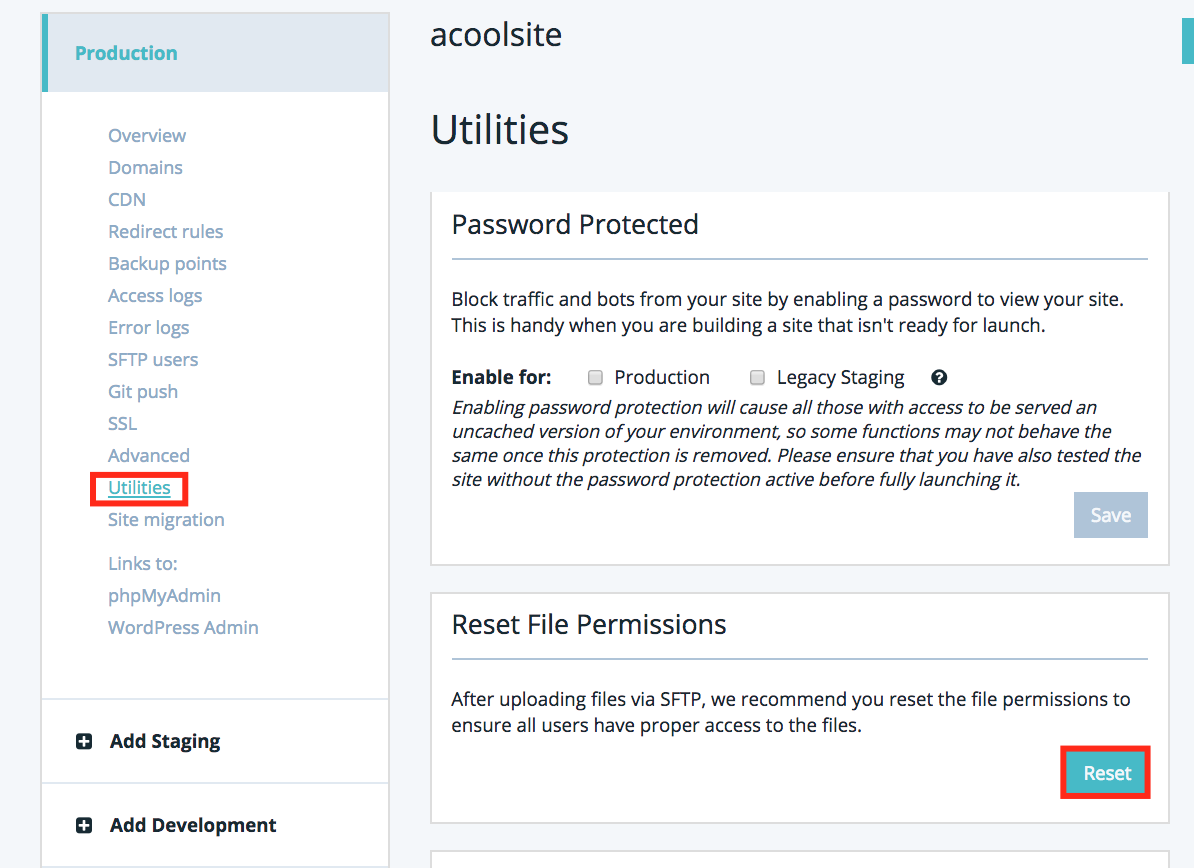Open the Overview page

(x=147, y=135)
